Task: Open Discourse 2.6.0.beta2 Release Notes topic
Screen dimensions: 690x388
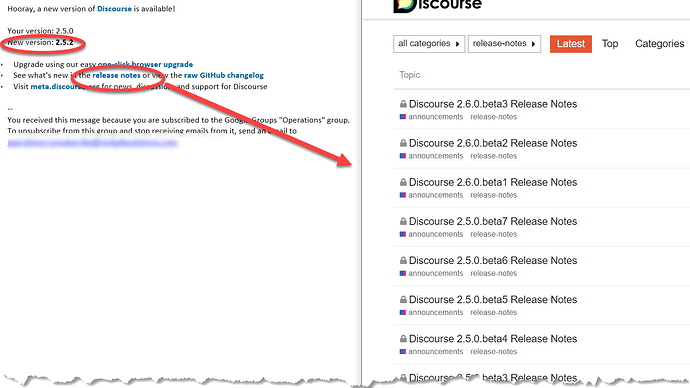Action: point(493,143)
